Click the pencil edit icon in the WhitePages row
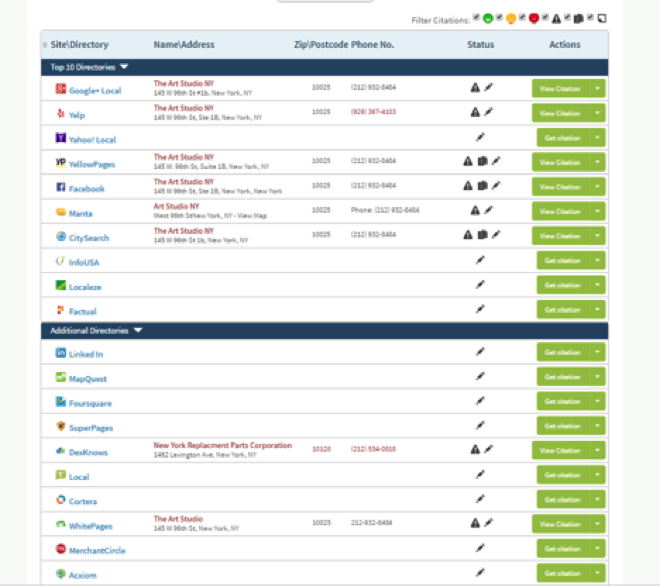The height and width of the screenshot is (586, 661). coord(489,522)
